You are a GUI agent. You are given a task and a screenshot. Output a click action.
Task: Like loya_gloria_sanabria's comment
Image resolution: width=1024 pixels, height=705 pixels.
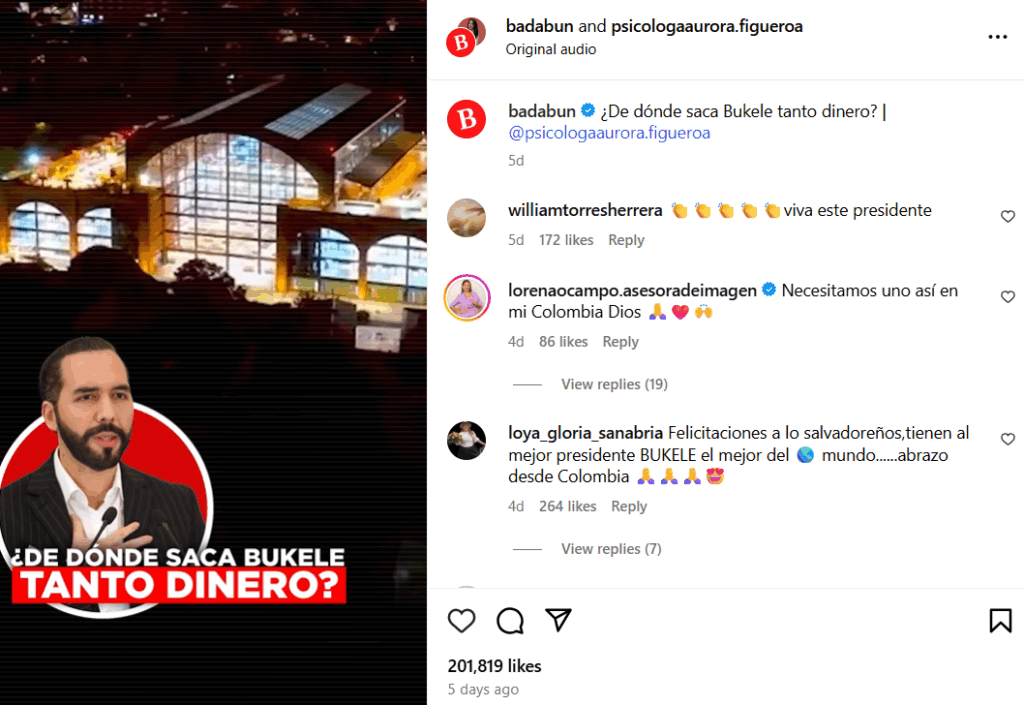point(1008,439)
